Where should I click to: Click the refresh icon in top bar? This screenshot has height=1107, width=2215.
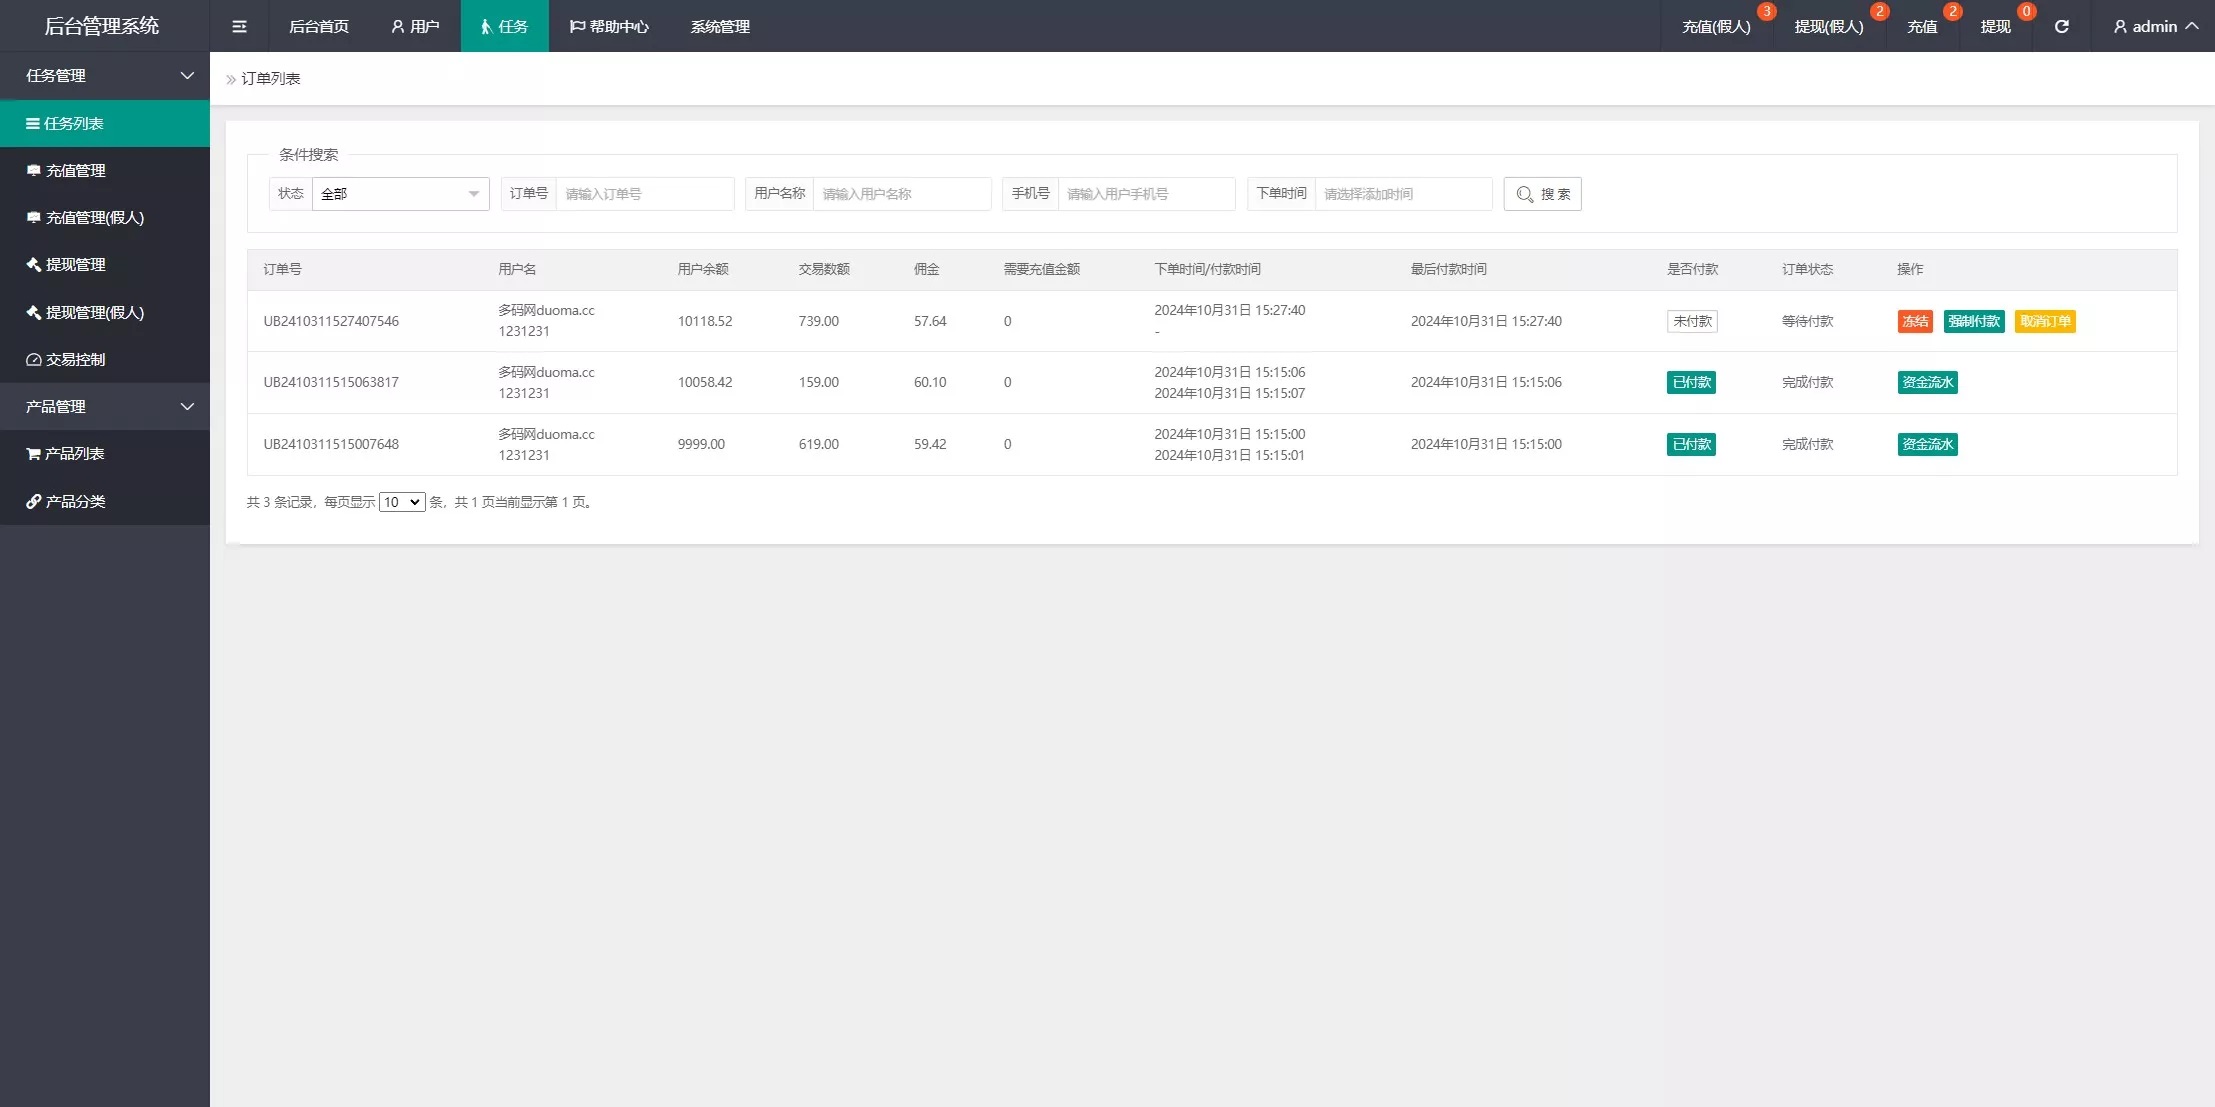(2061, 26)
